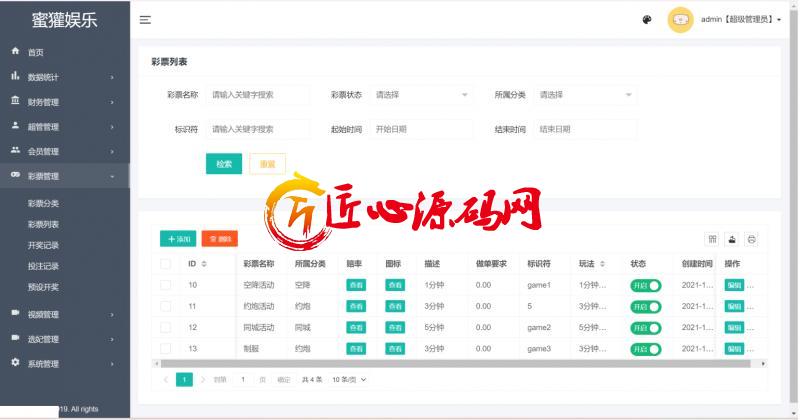
Task: Click the ellipsis after 编辑 in row 13
Action: tap(751, 349)
